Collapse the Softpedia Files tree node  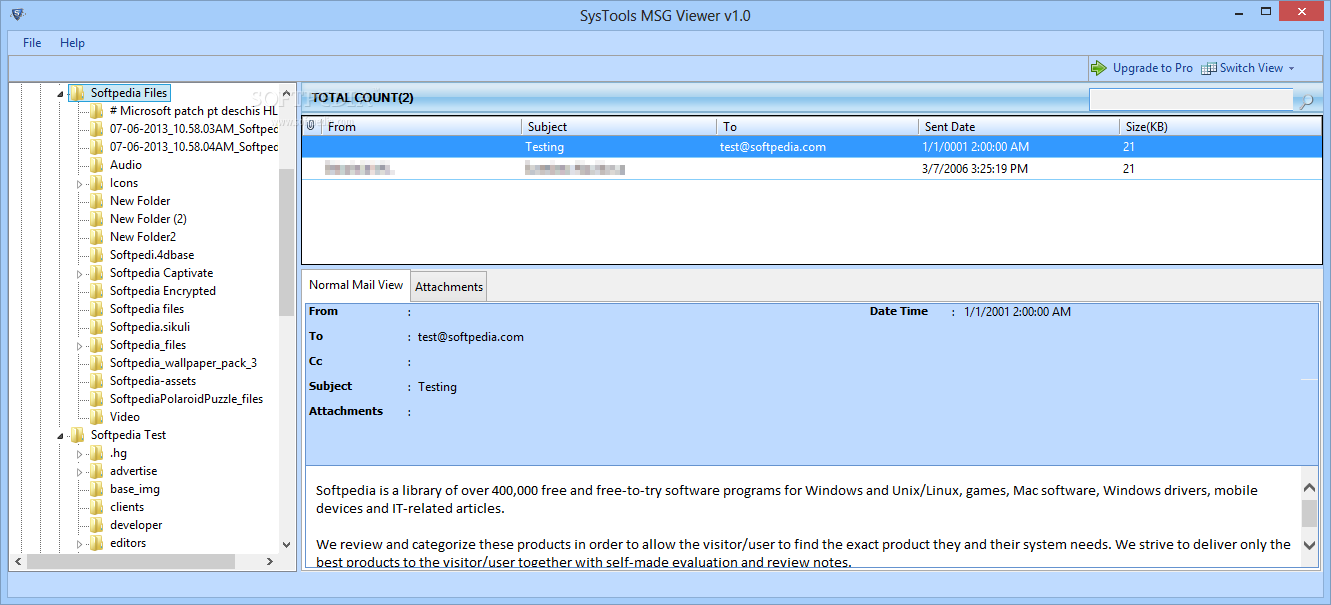pos(61,93)
